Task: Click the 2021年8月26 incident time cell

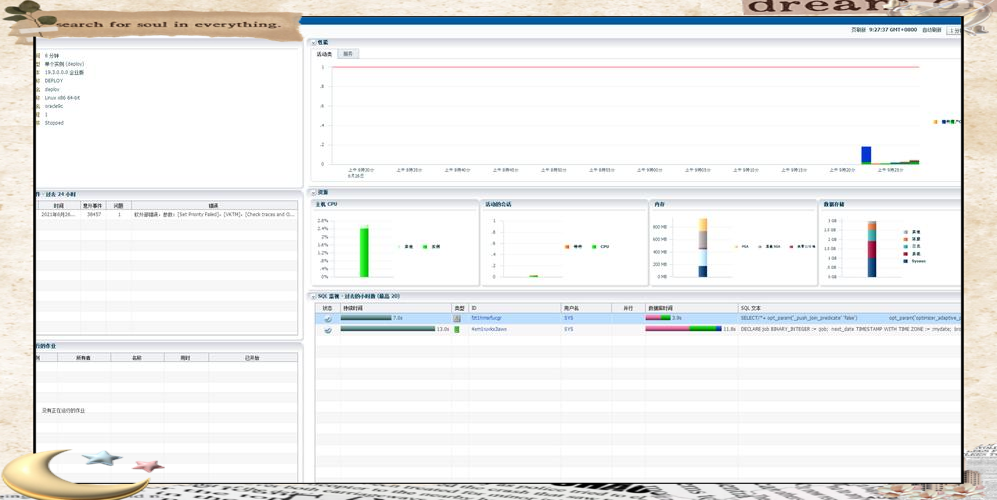Action: 58,215
